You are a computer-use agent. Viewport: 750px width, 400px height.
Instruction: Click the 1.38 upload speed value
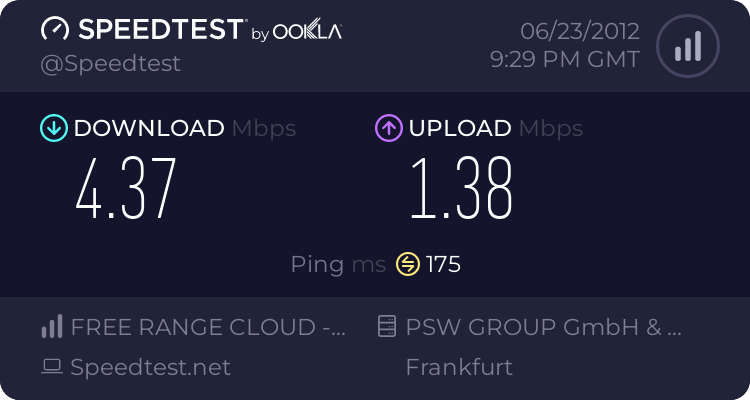(x=461, y=190)
